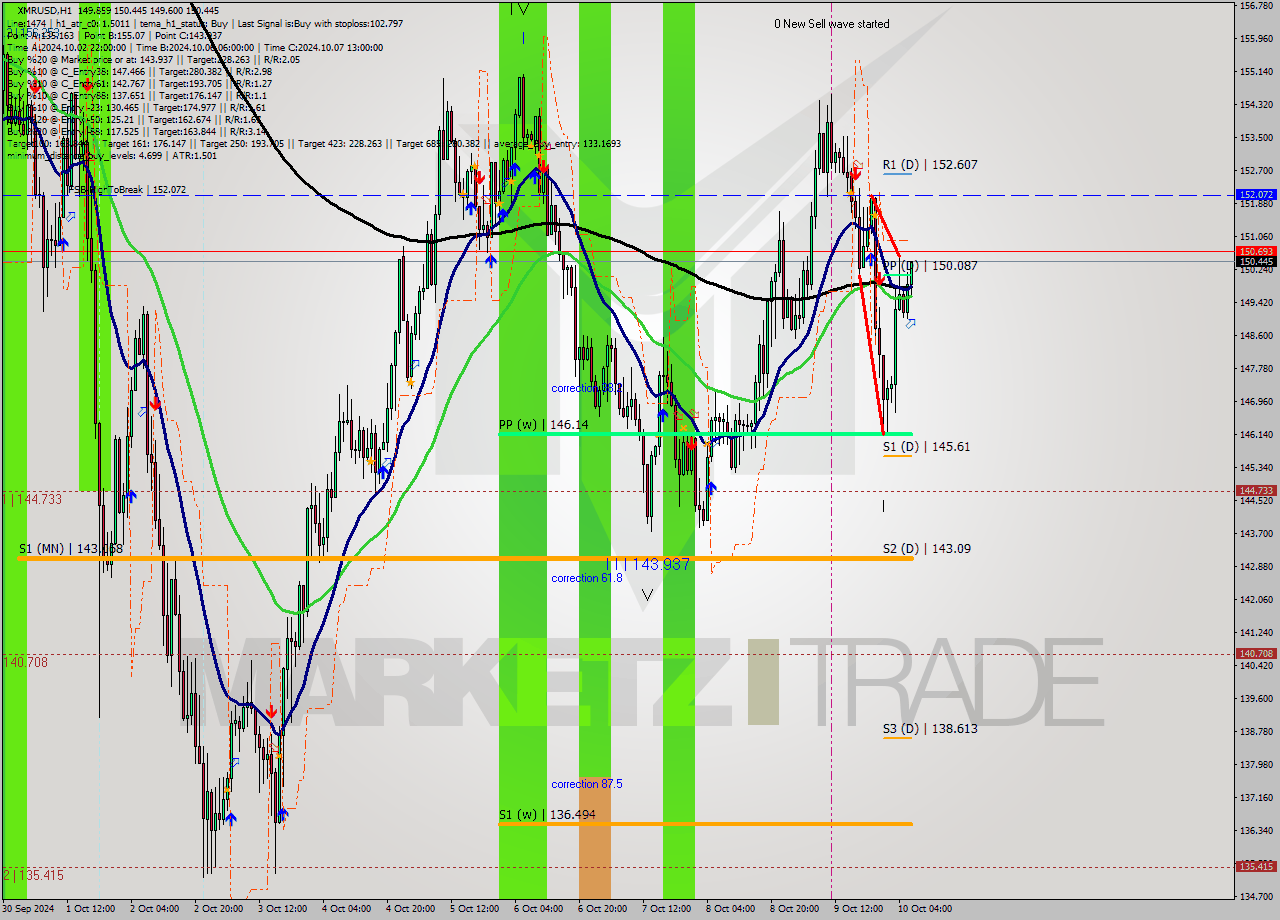Select the S2 (D) | 143.09 label
The image size is (1280, 920).
point(926,549)
